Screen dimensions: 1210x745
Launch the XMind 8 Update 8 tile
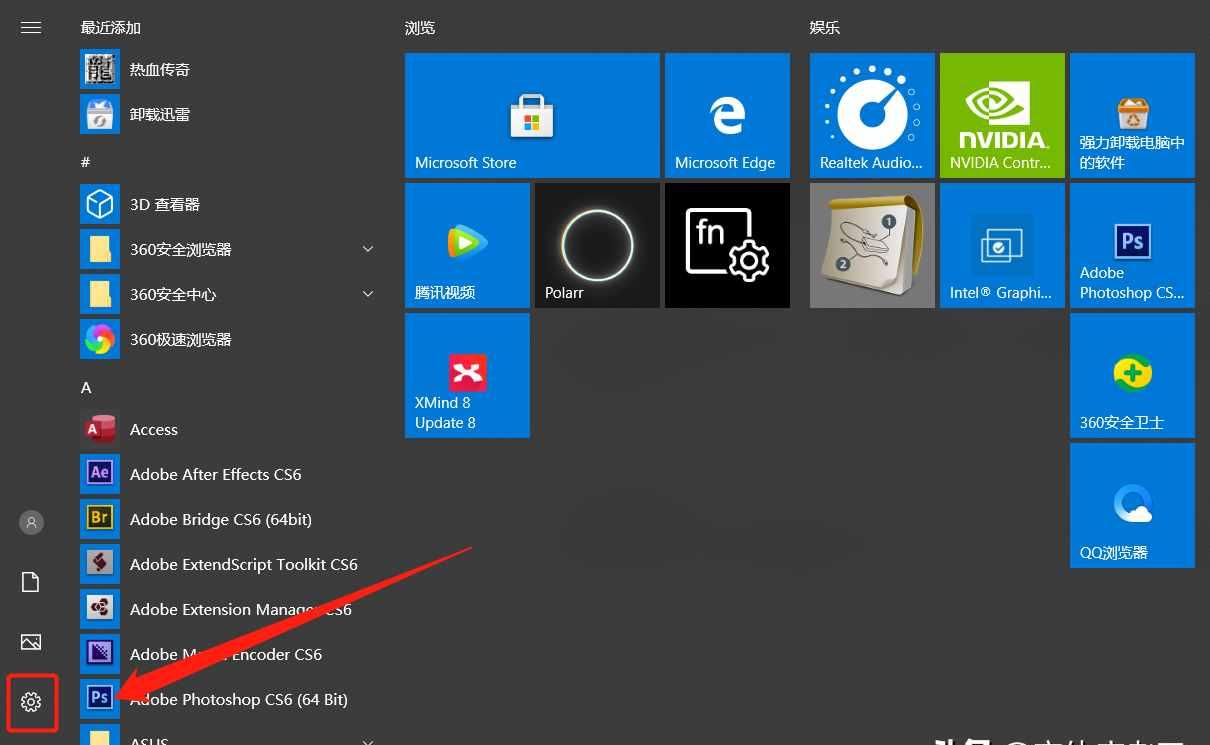coord(467,375)
